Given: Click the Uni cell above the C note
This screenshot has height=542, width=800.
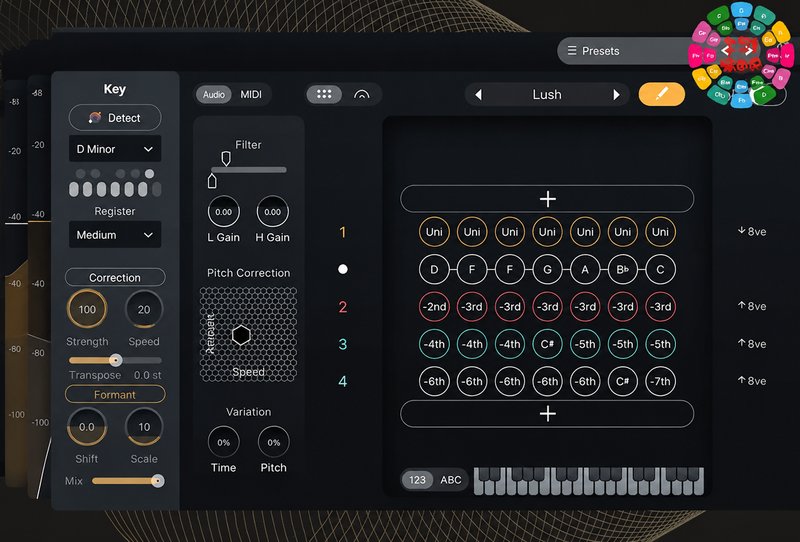Looking at the screenshot, I should point(660,232).
